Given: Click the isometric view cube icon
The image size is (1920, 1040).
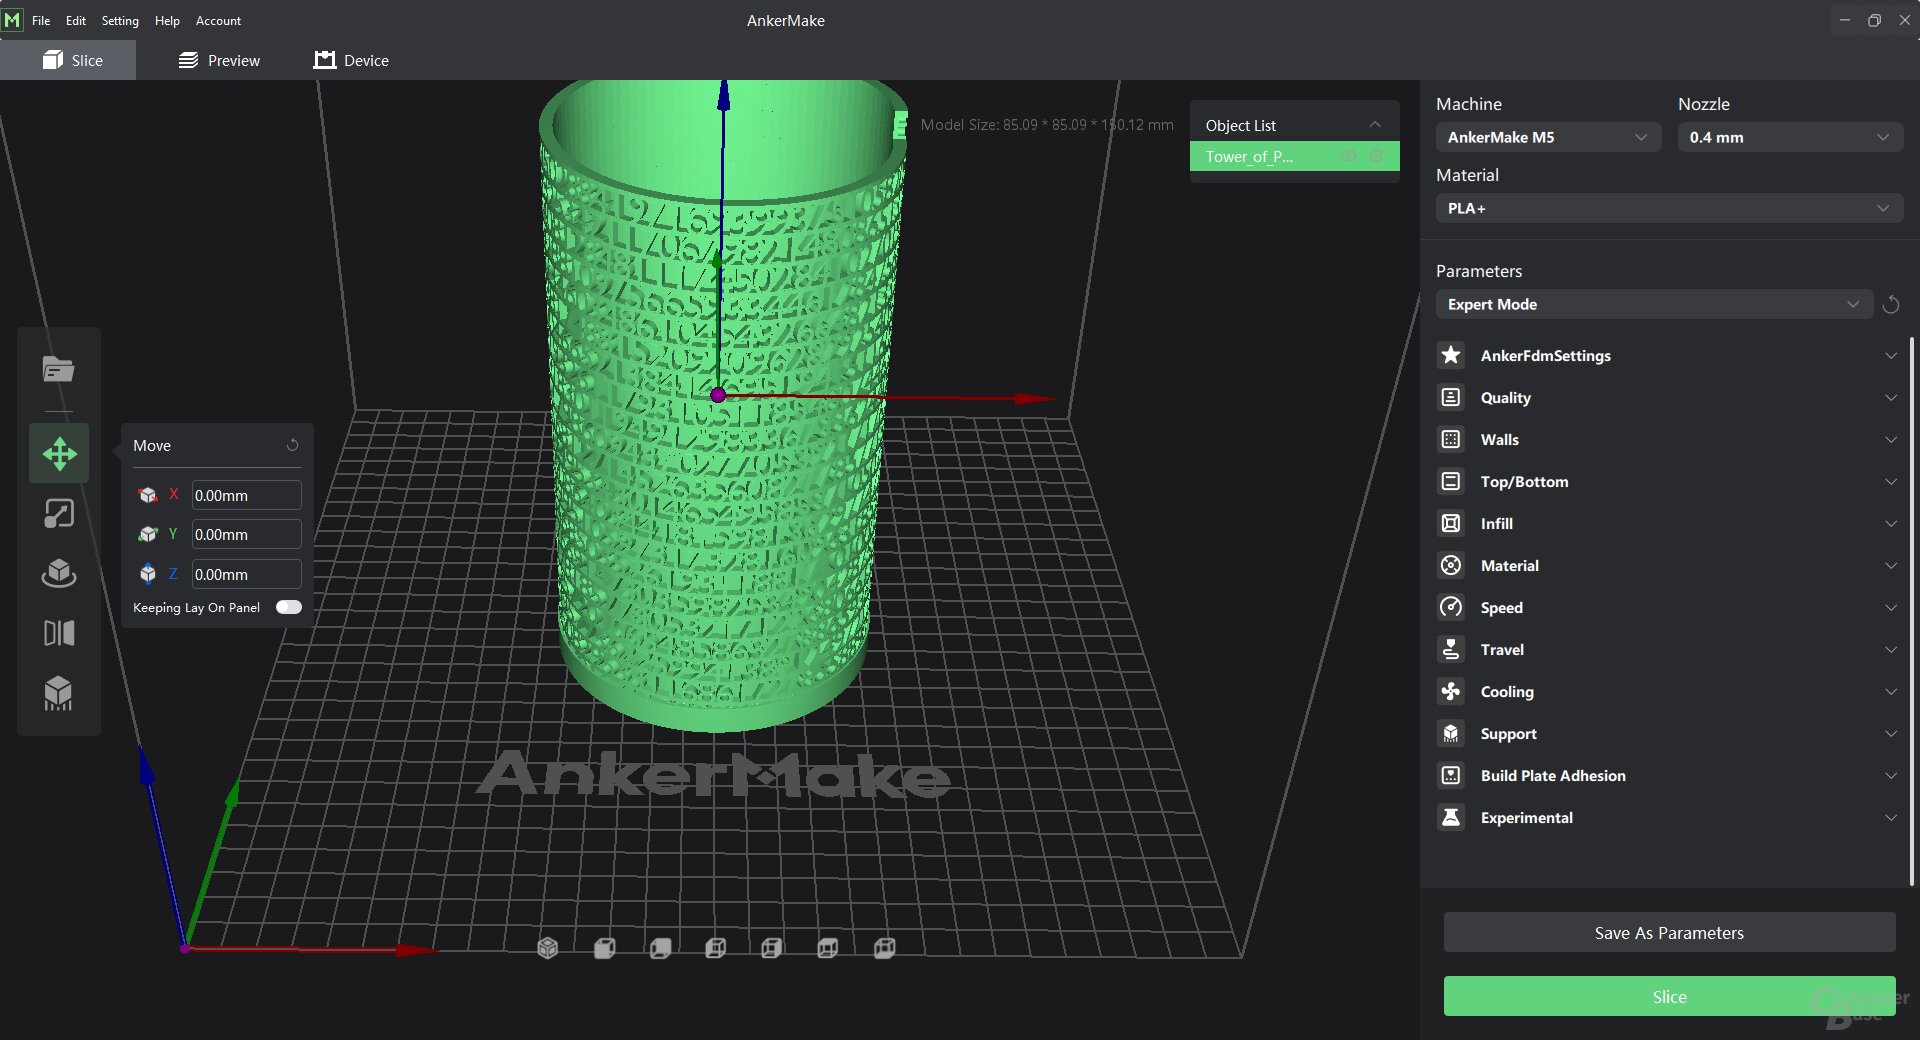Looking at the screenshot, I should point(547,948).
